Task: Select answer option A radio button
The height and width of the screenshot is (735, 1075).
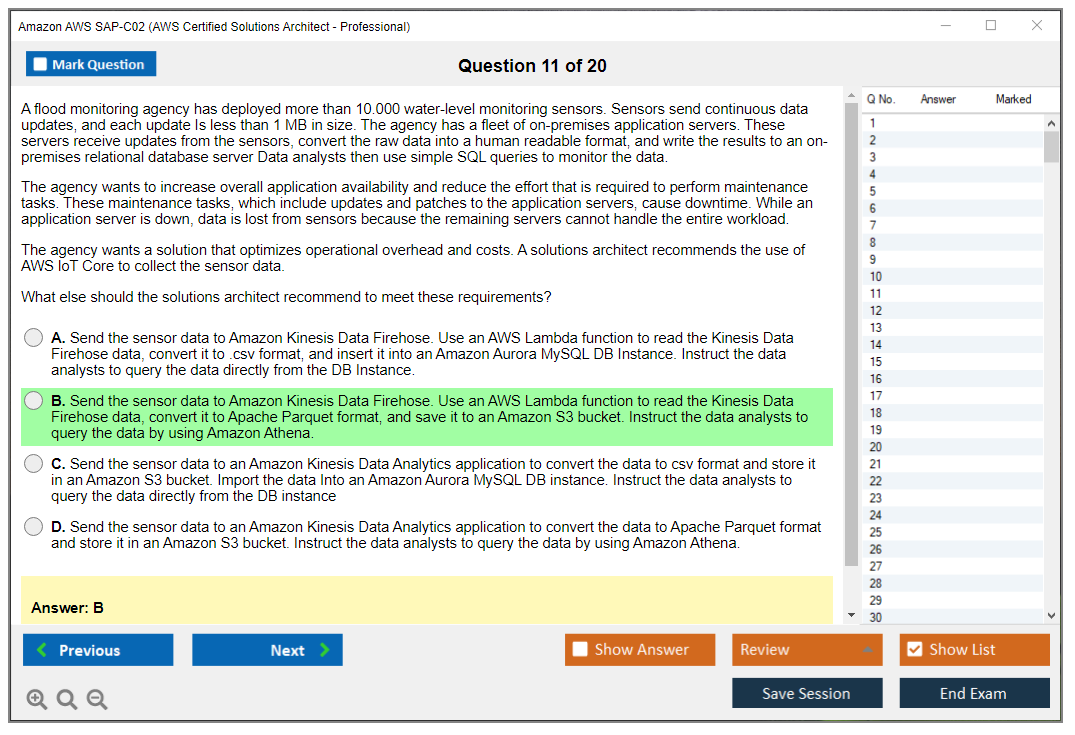Action: 34,338
